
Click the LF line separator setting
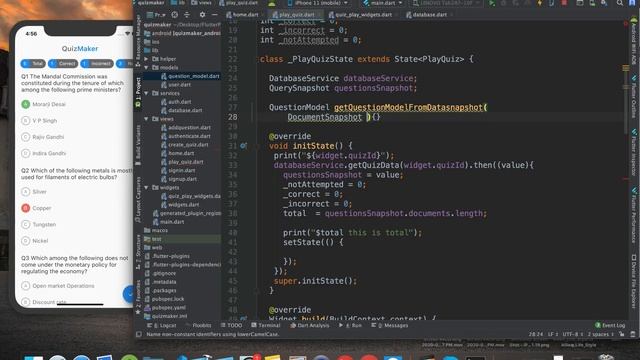[x=553, y=334]
